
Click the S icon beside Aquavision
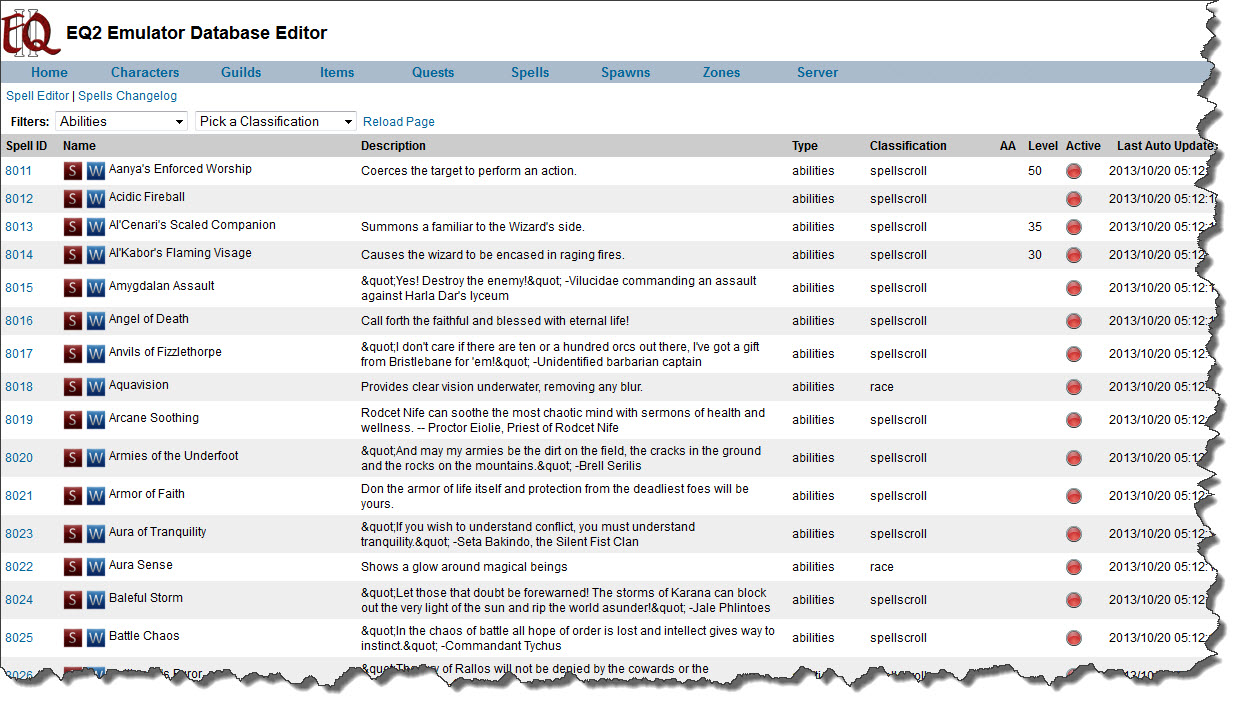click(x=73, y=387)
